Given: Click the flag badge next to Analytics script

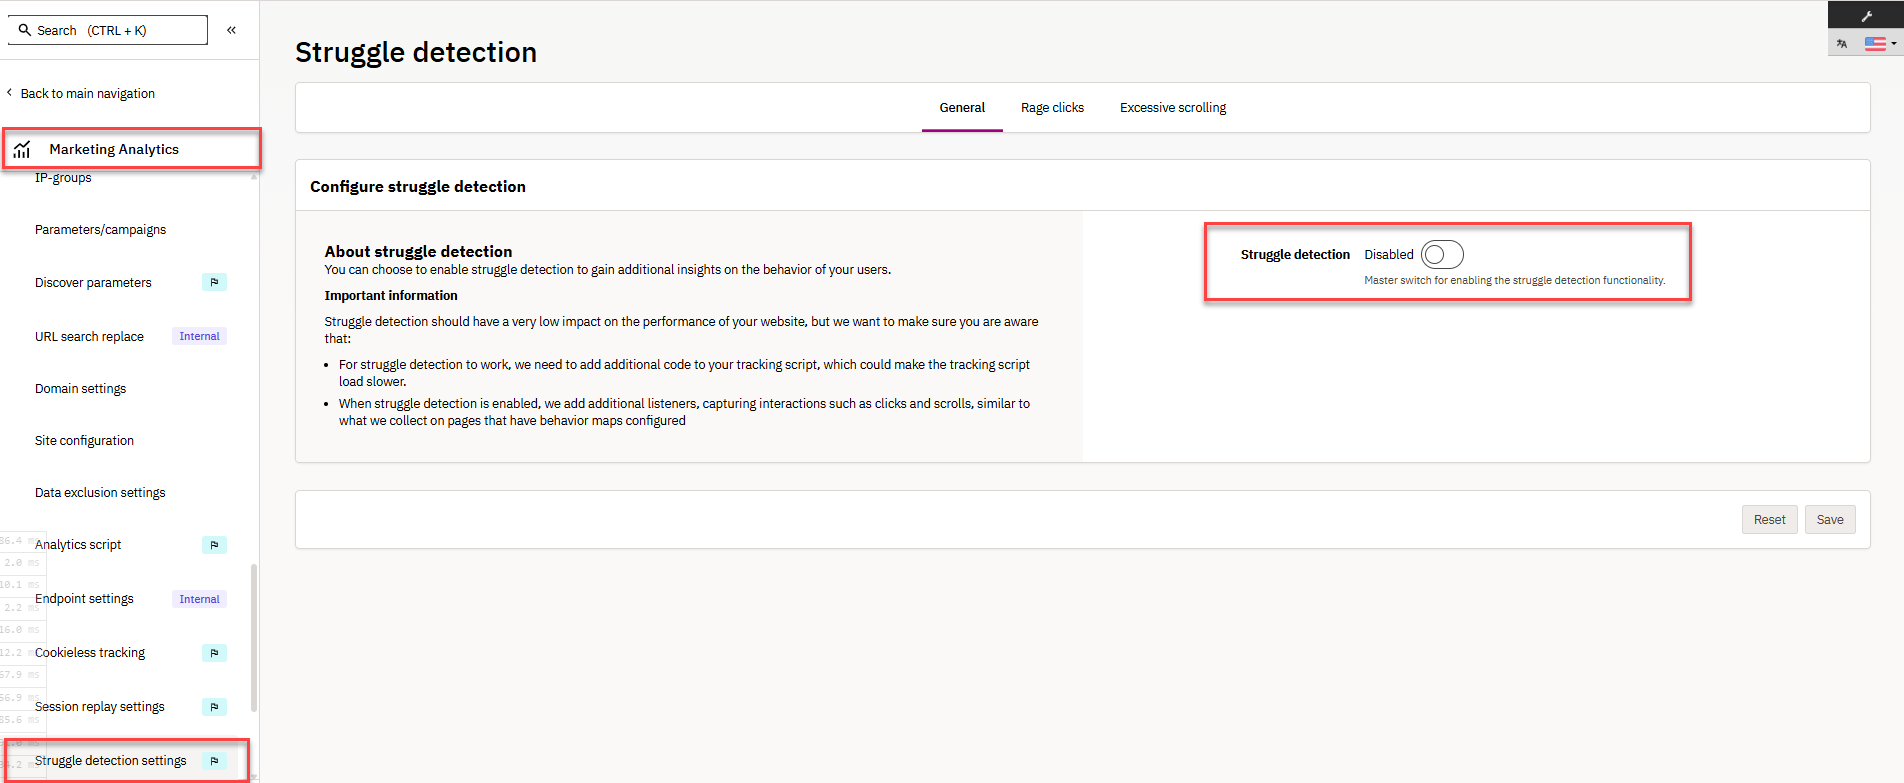Looking at the screenshot, I should coord(214,545).
